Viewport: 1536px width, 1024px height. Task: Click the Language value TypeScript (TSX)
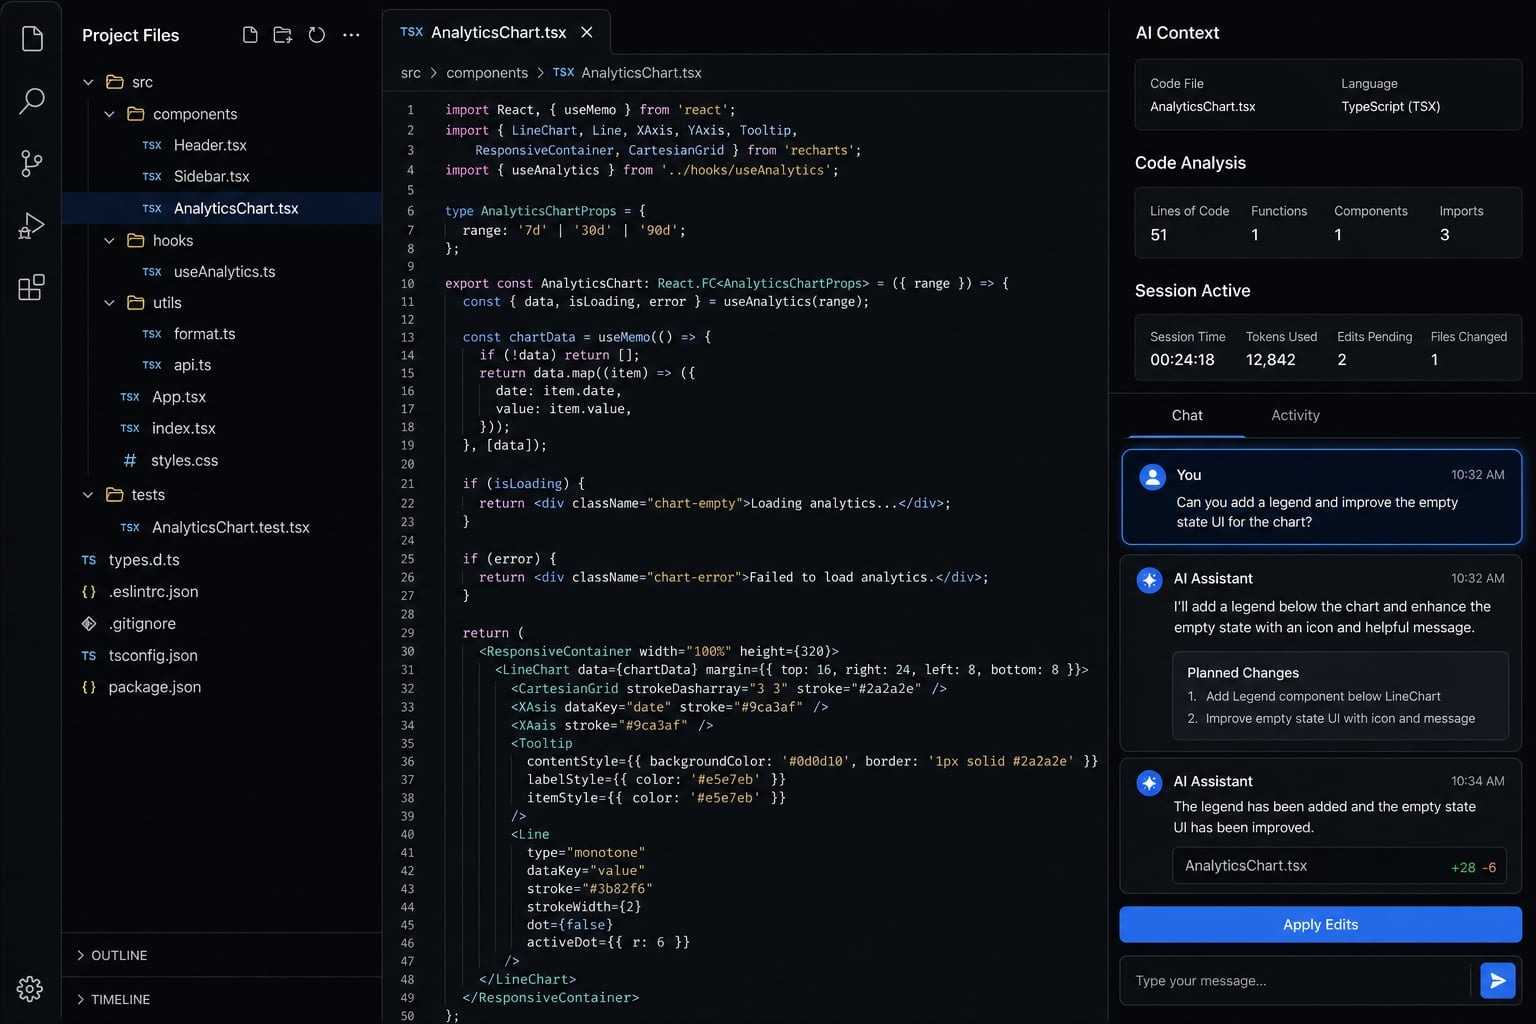(1390, 106)
